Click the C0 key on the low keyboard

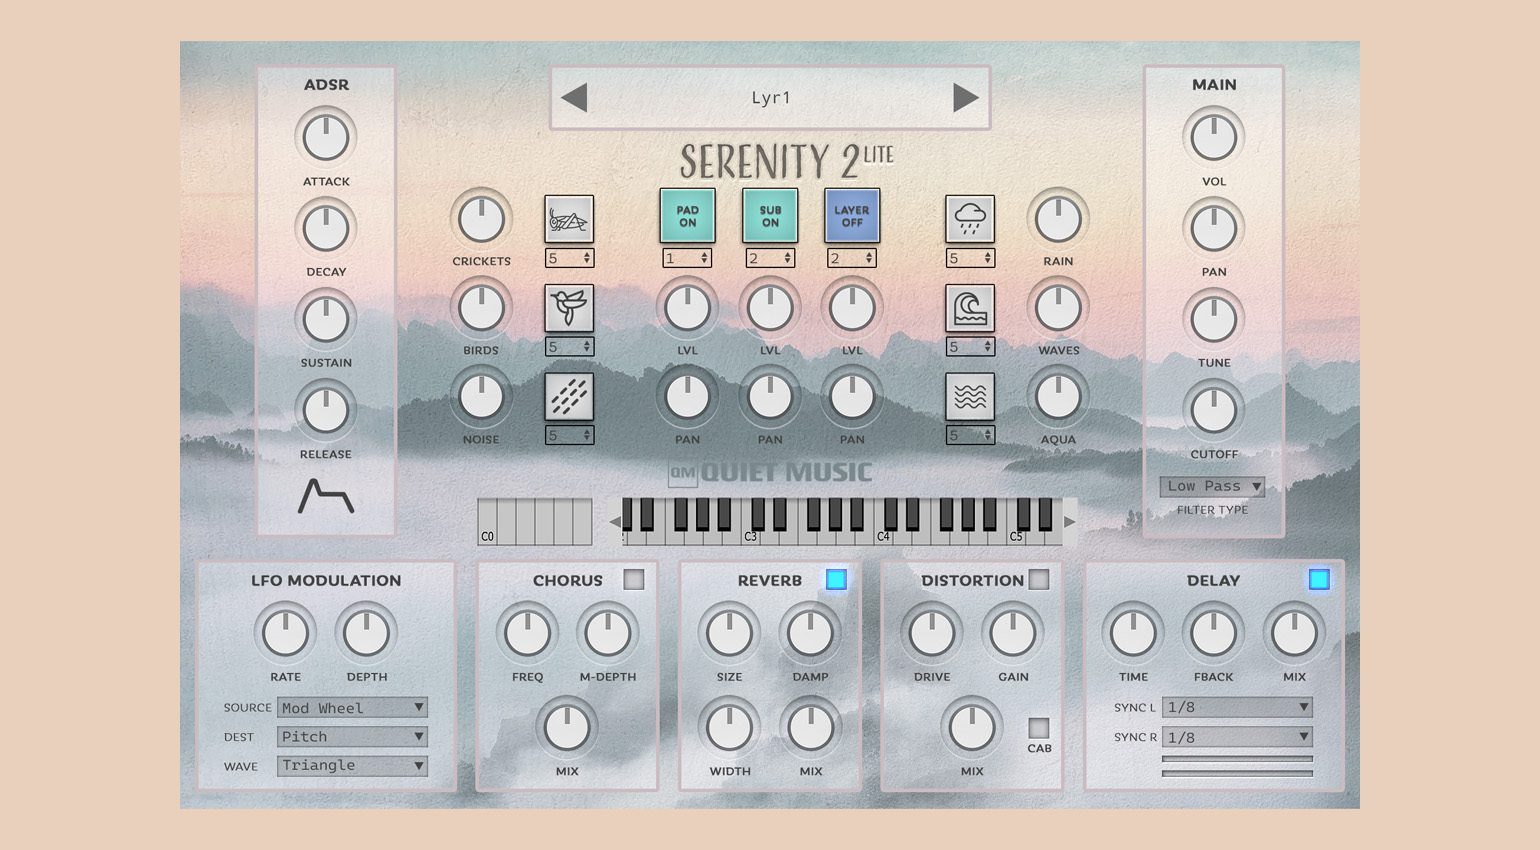487,522
